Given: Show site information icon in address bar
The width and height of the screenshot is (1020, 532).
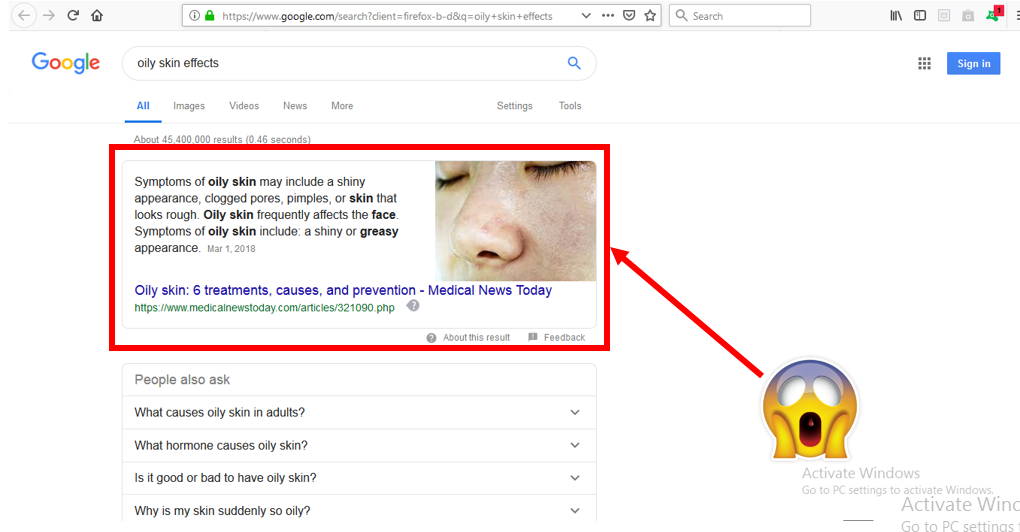Looking at the screenshot, I should point(194,16).
